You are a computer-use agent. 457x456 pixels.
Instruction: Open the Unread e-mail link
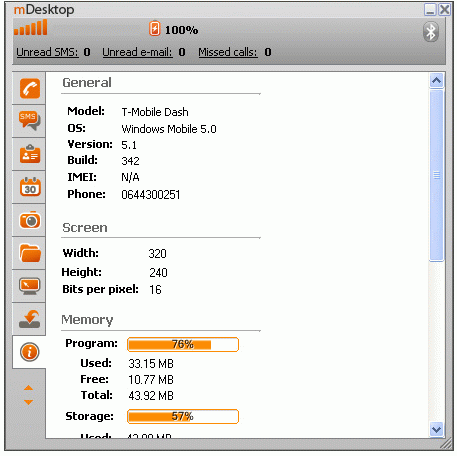tap(137, 52)
